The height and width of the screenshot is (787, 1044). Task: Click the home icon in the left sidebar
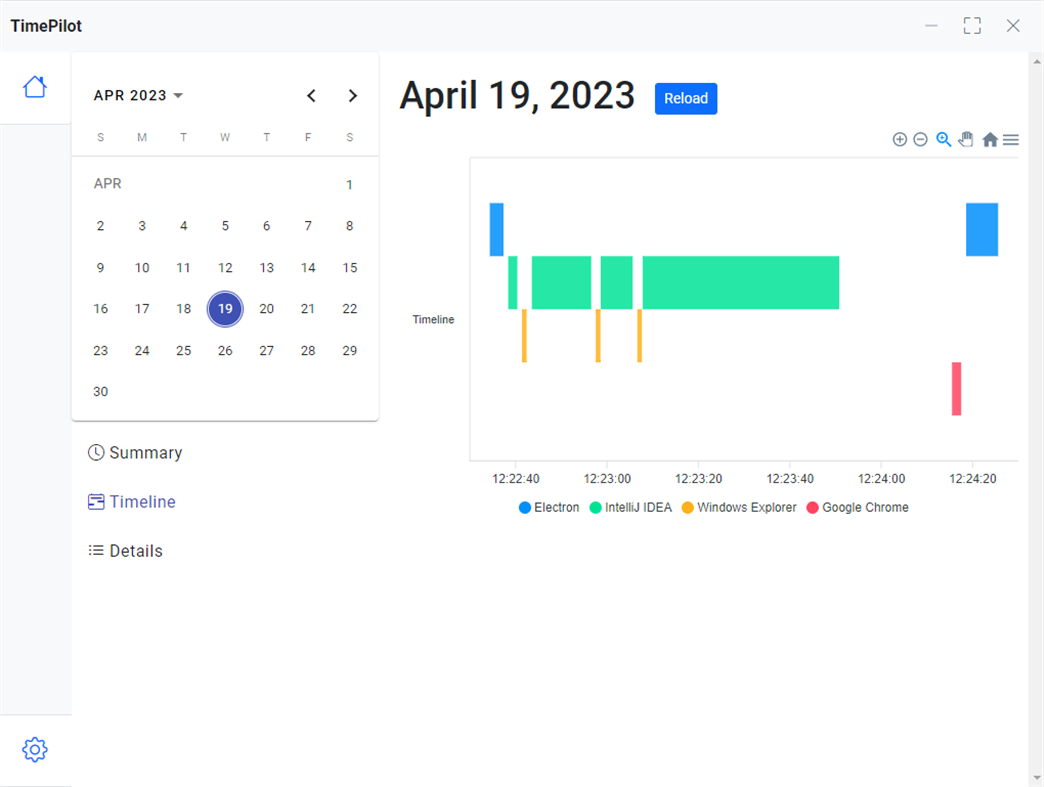pyautogui.click(x=35, y=87)
